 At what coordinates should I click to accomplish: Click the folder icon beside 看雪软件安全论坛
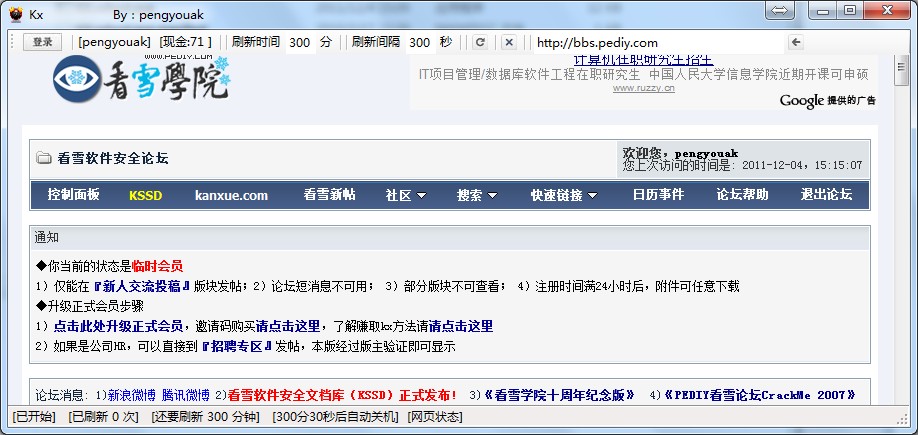click(x=43, y=157)
